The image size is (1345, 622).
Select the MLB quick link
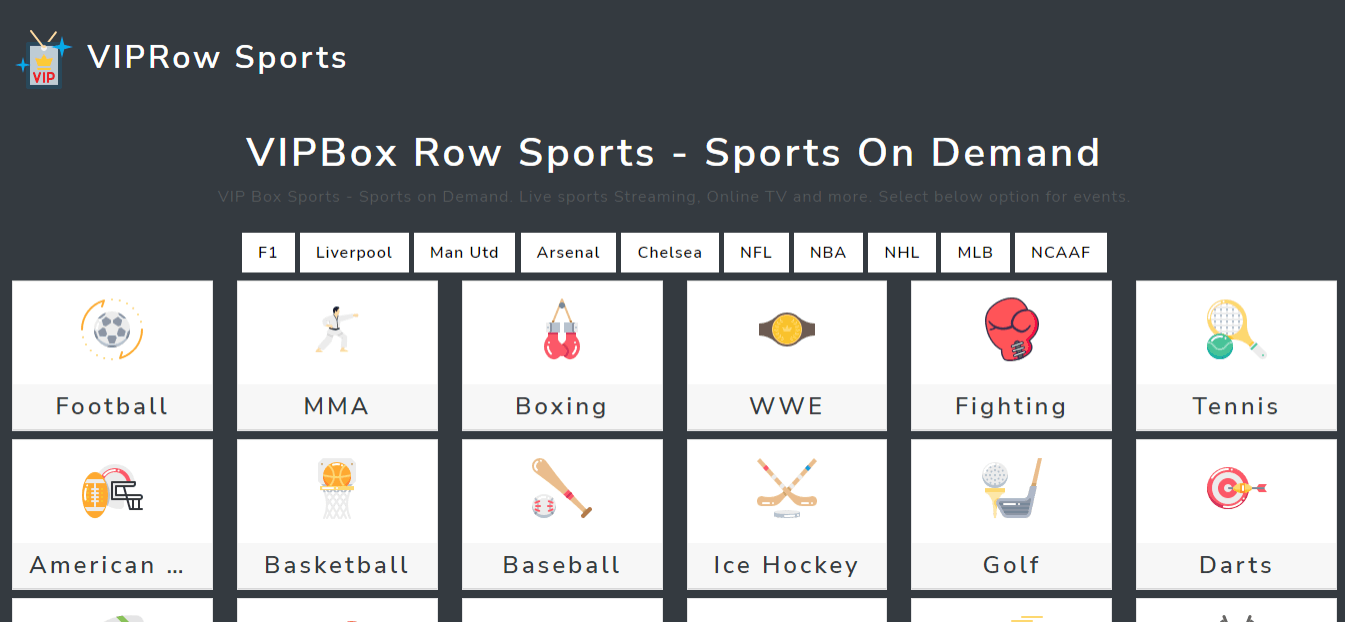coord(975,253)
